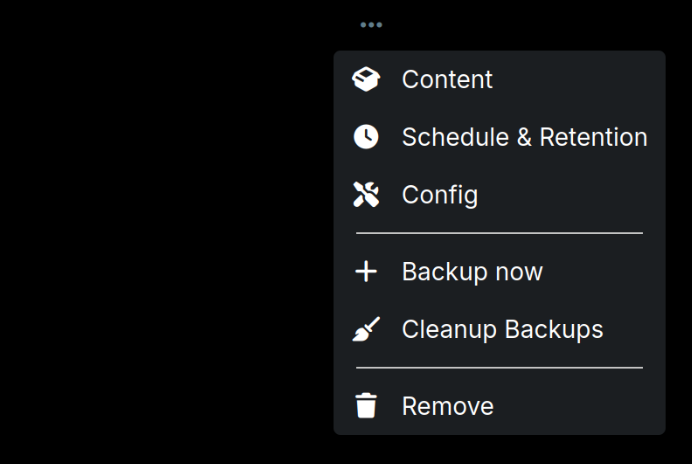Collapse the menu via the ellipsis button
The width and height of the screenshot is (692, 464).
371,25
